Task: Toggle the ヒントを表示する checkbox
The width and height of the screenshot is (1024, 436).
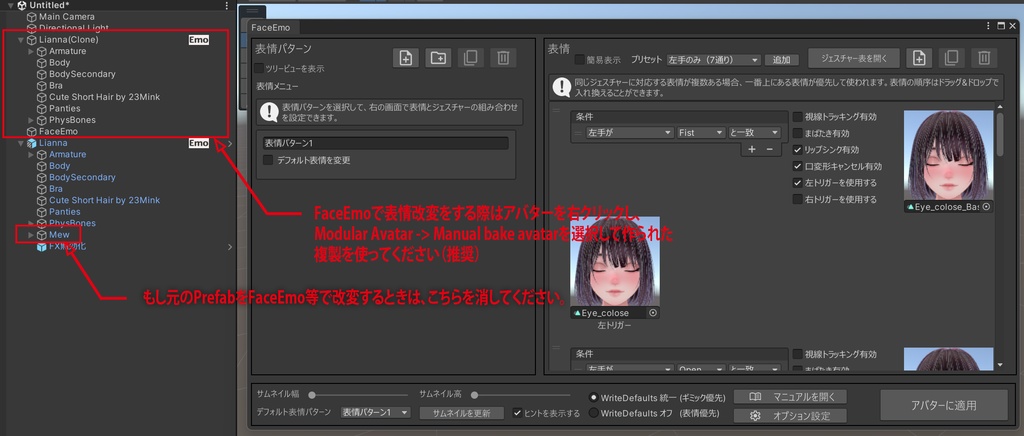Action: (517, 413)
